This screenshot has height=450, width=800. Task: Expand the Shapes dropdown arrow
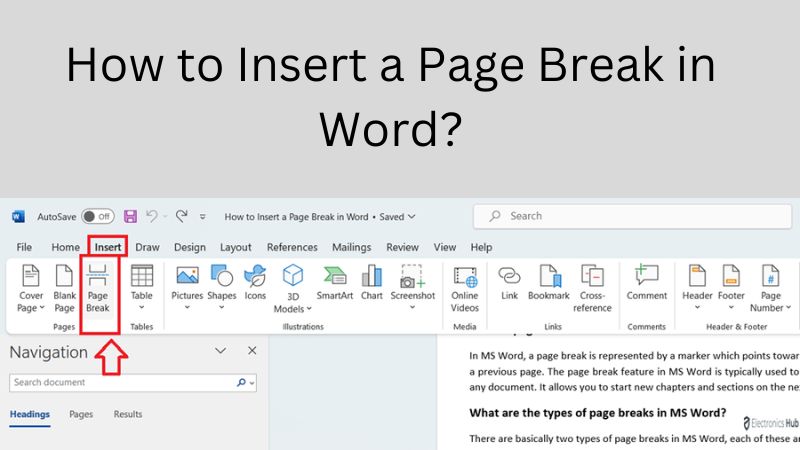[x=221, y=307]
